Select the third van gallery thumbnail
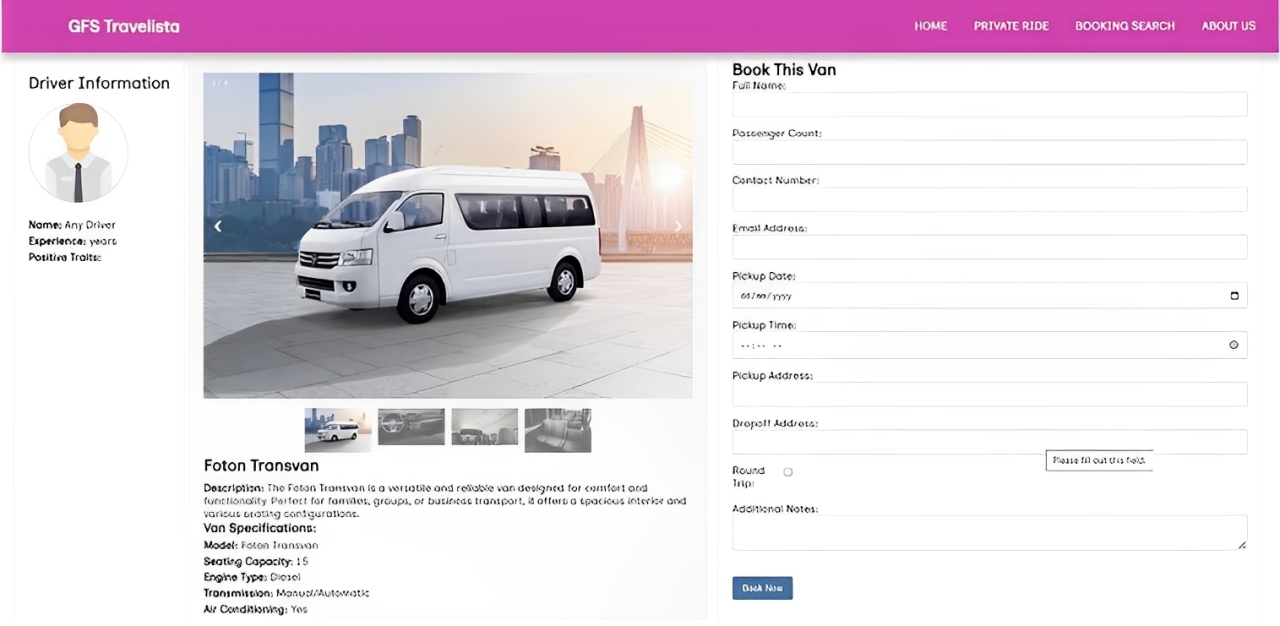Viewport: 1280px width, 626px height. tap(484, 427)
